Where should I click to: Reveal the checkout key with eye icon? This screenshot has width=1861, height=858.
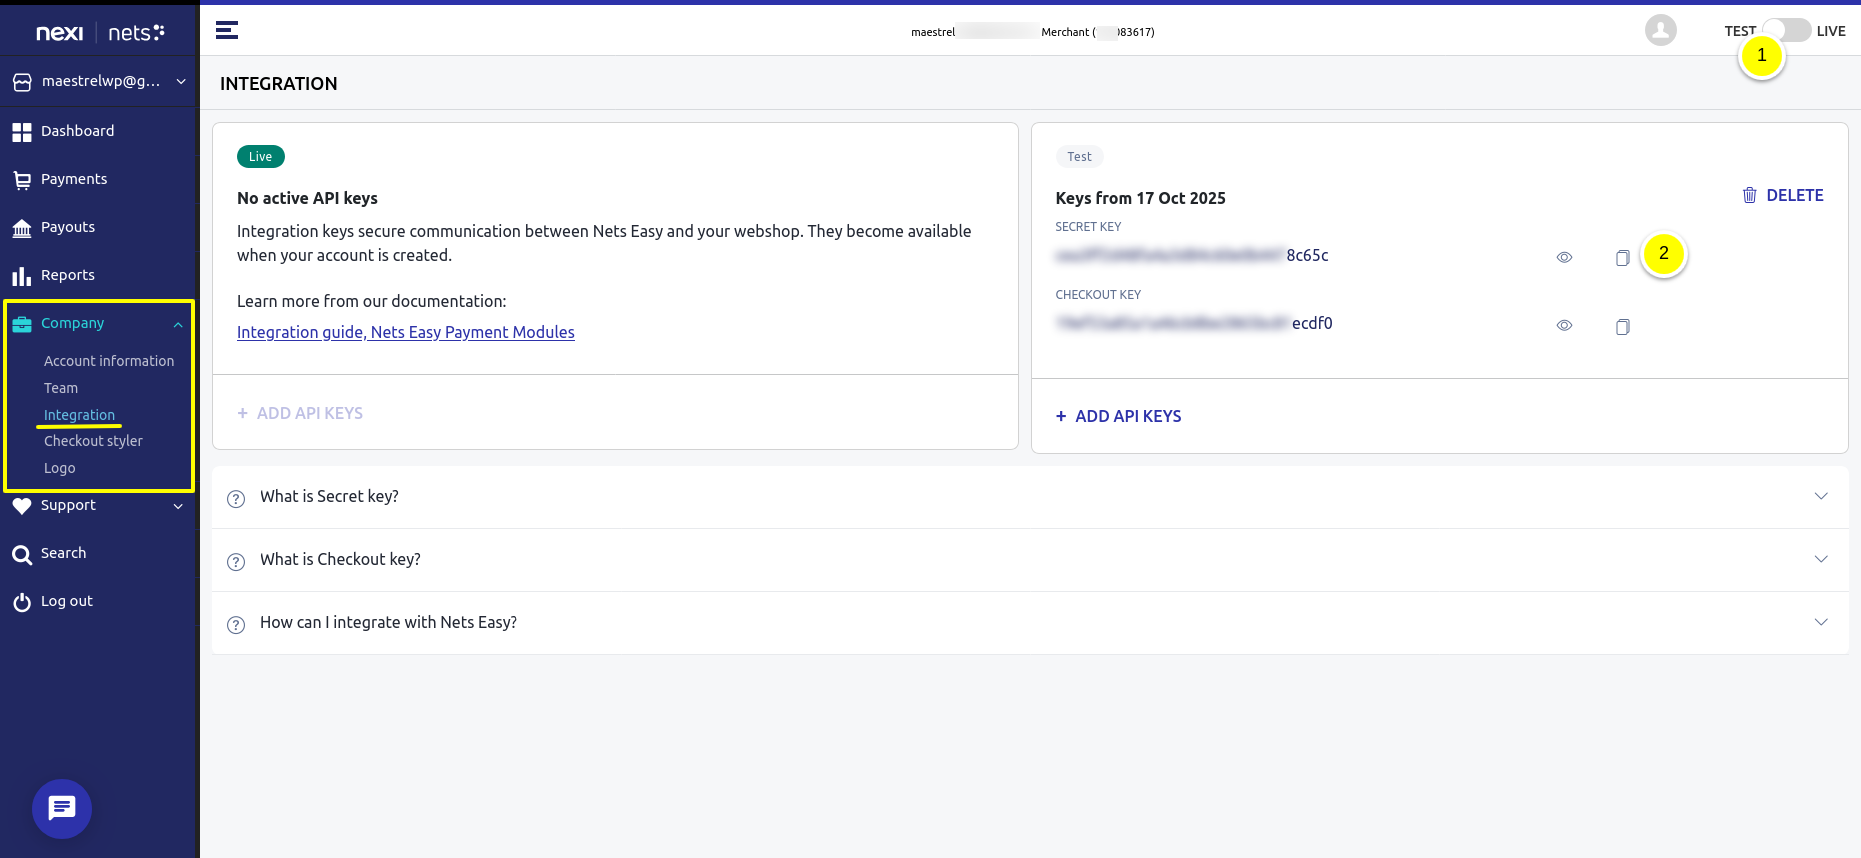click(1565, 325)
